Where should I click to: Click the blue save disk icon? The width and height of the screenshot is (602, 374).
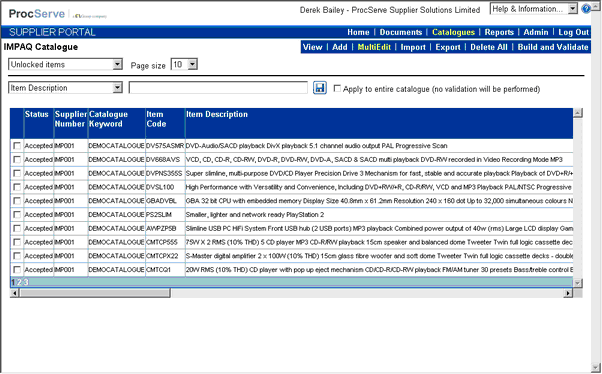320,88
